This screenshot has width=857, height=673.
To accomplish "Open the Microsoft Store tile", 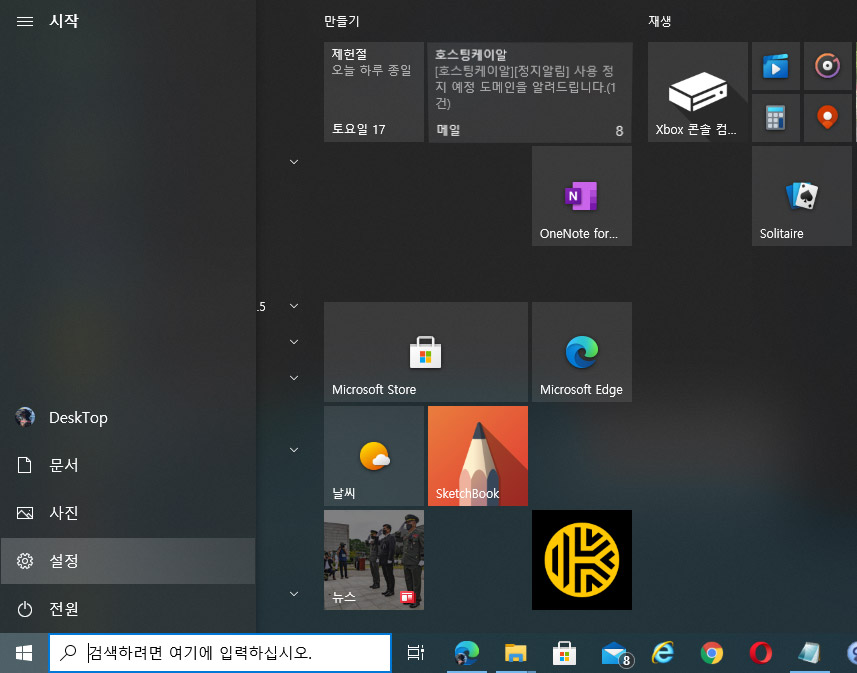I will tap(425, 352).
